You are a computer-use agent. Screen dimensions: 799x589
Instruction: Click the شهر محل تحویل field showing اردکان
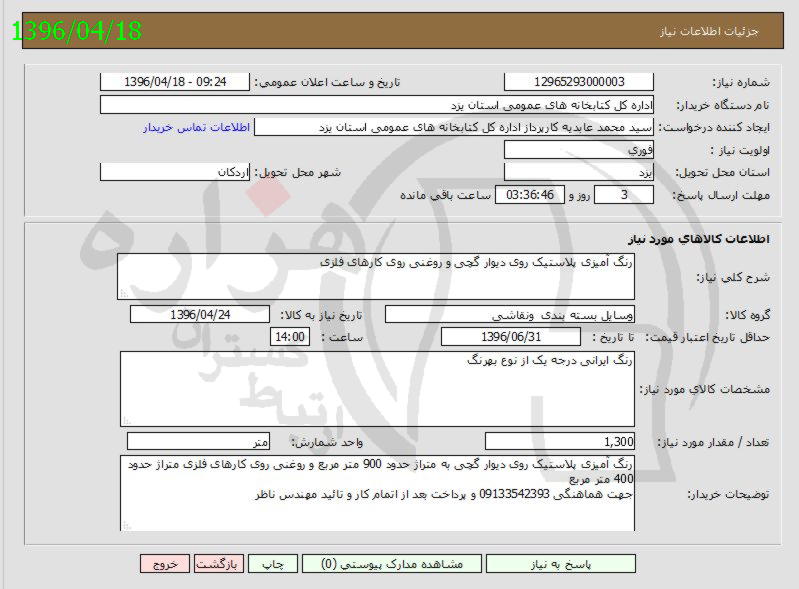[176, 172]
